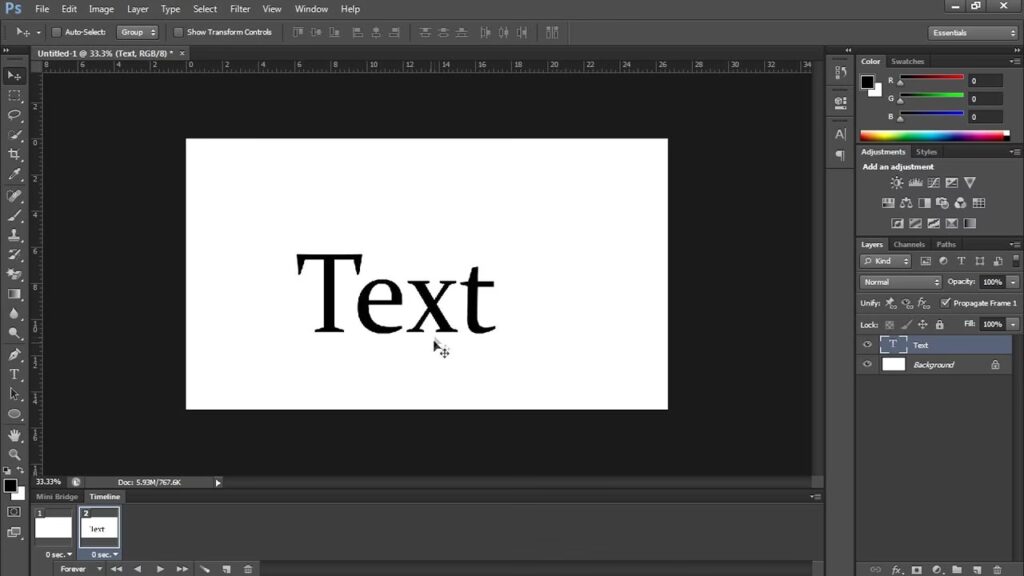Hide the Text layer visibility eye
Image resolution: width=1024 pixels, height=576 pixels.
click(867, 345)
